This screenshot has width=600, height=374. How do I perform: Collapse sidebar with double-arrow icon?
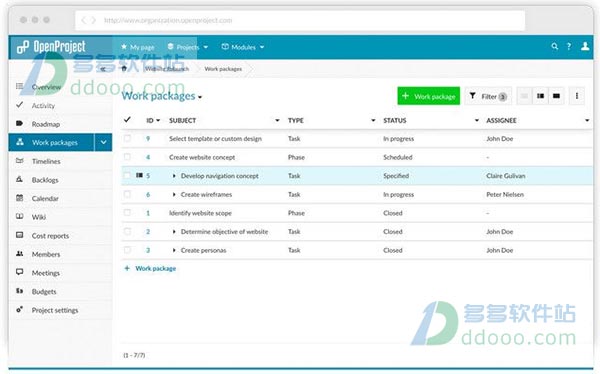pos(103,69)
